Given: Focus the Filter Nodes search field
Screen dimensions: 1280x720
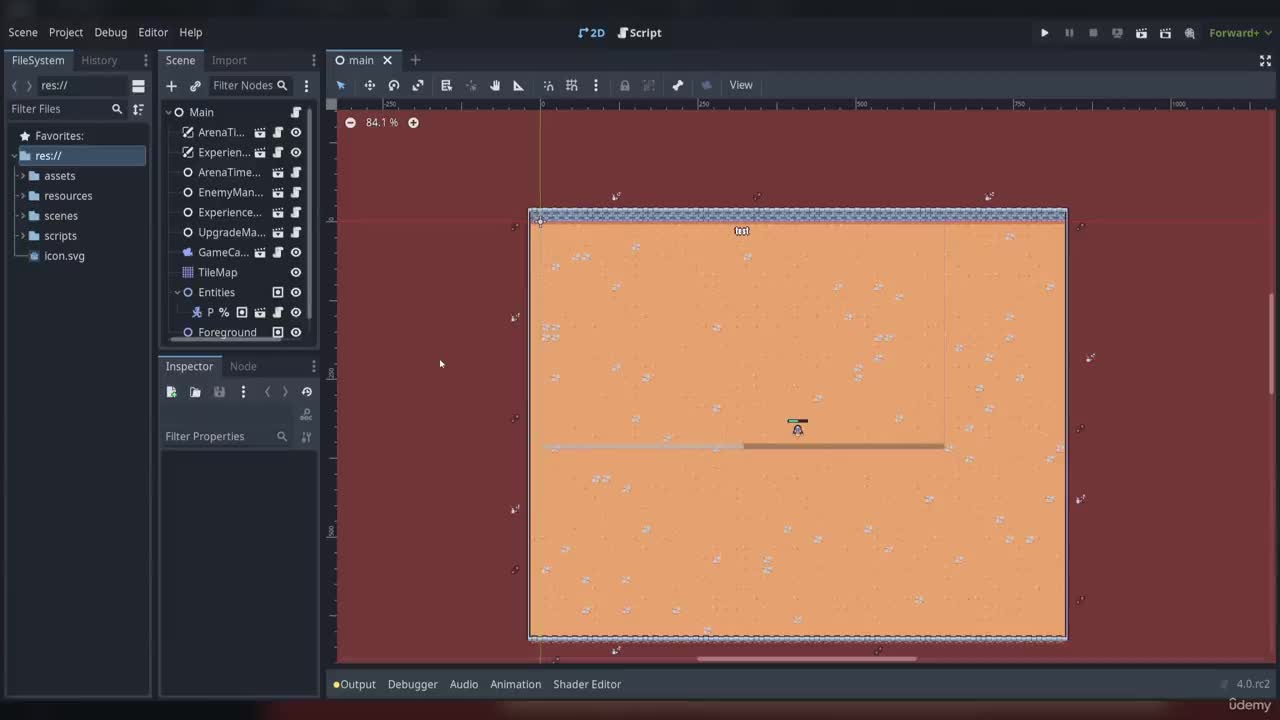Looking at the screenshot, I should 249,86.
